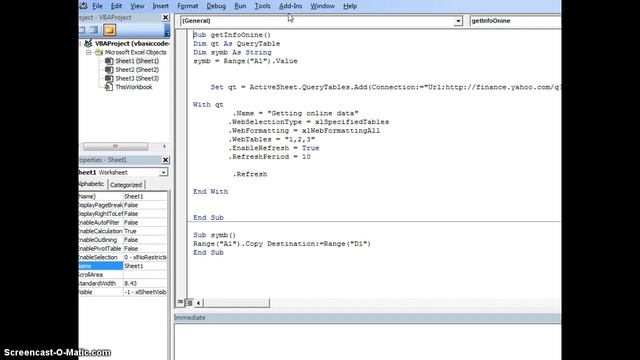This screenshot has width=640, height=360.
Task: Open the Debug menu
Action: pyautogui.click(x=216, y=6)
